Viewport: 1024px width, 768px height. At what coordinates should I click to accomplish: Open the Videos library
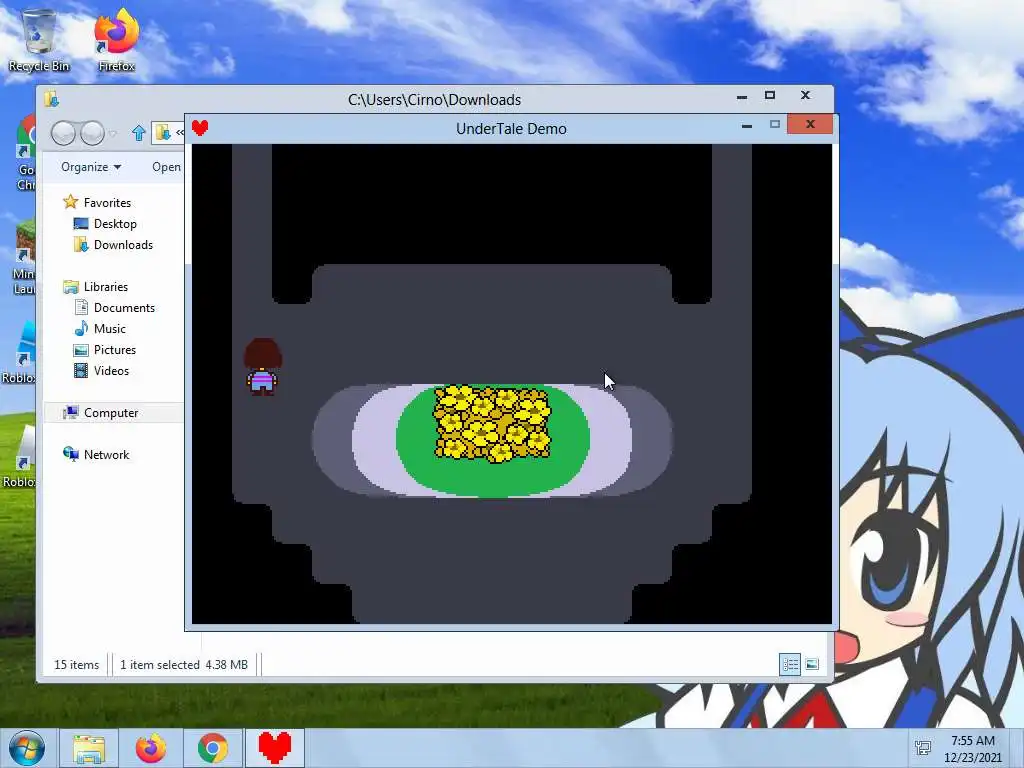[x=111, y=371]
